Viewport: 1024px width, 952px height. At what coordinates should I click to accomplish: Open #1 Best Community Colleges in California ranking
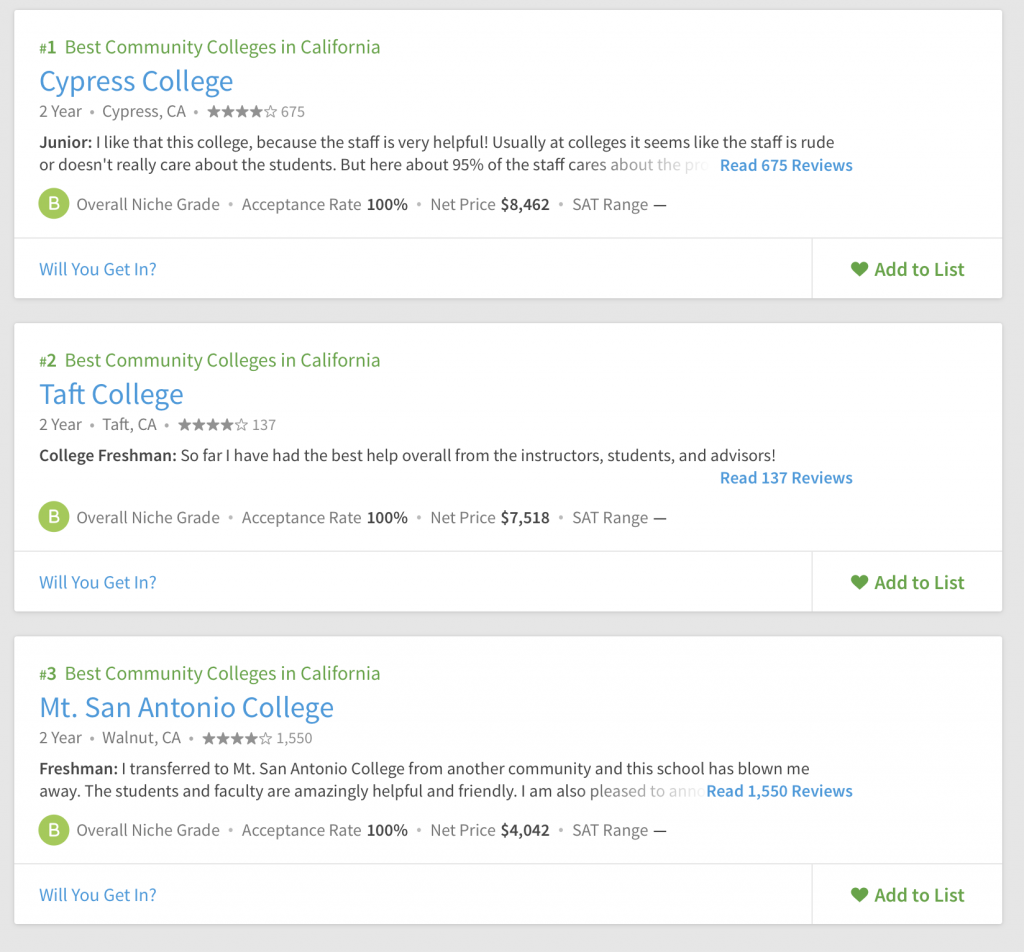click(210, 47)
